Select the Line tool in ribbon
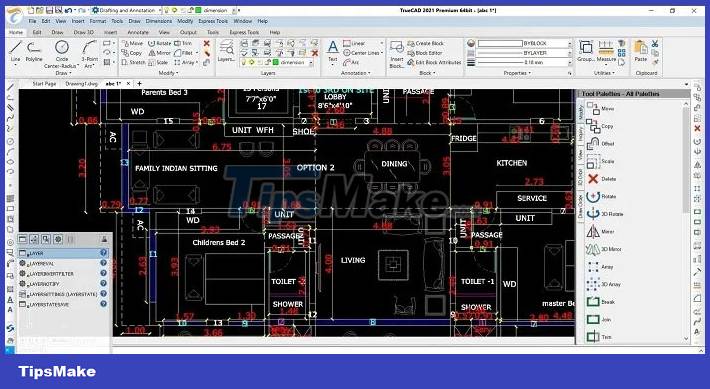Image resolution: width=710 pixels, height=389 pixels. 15,51
